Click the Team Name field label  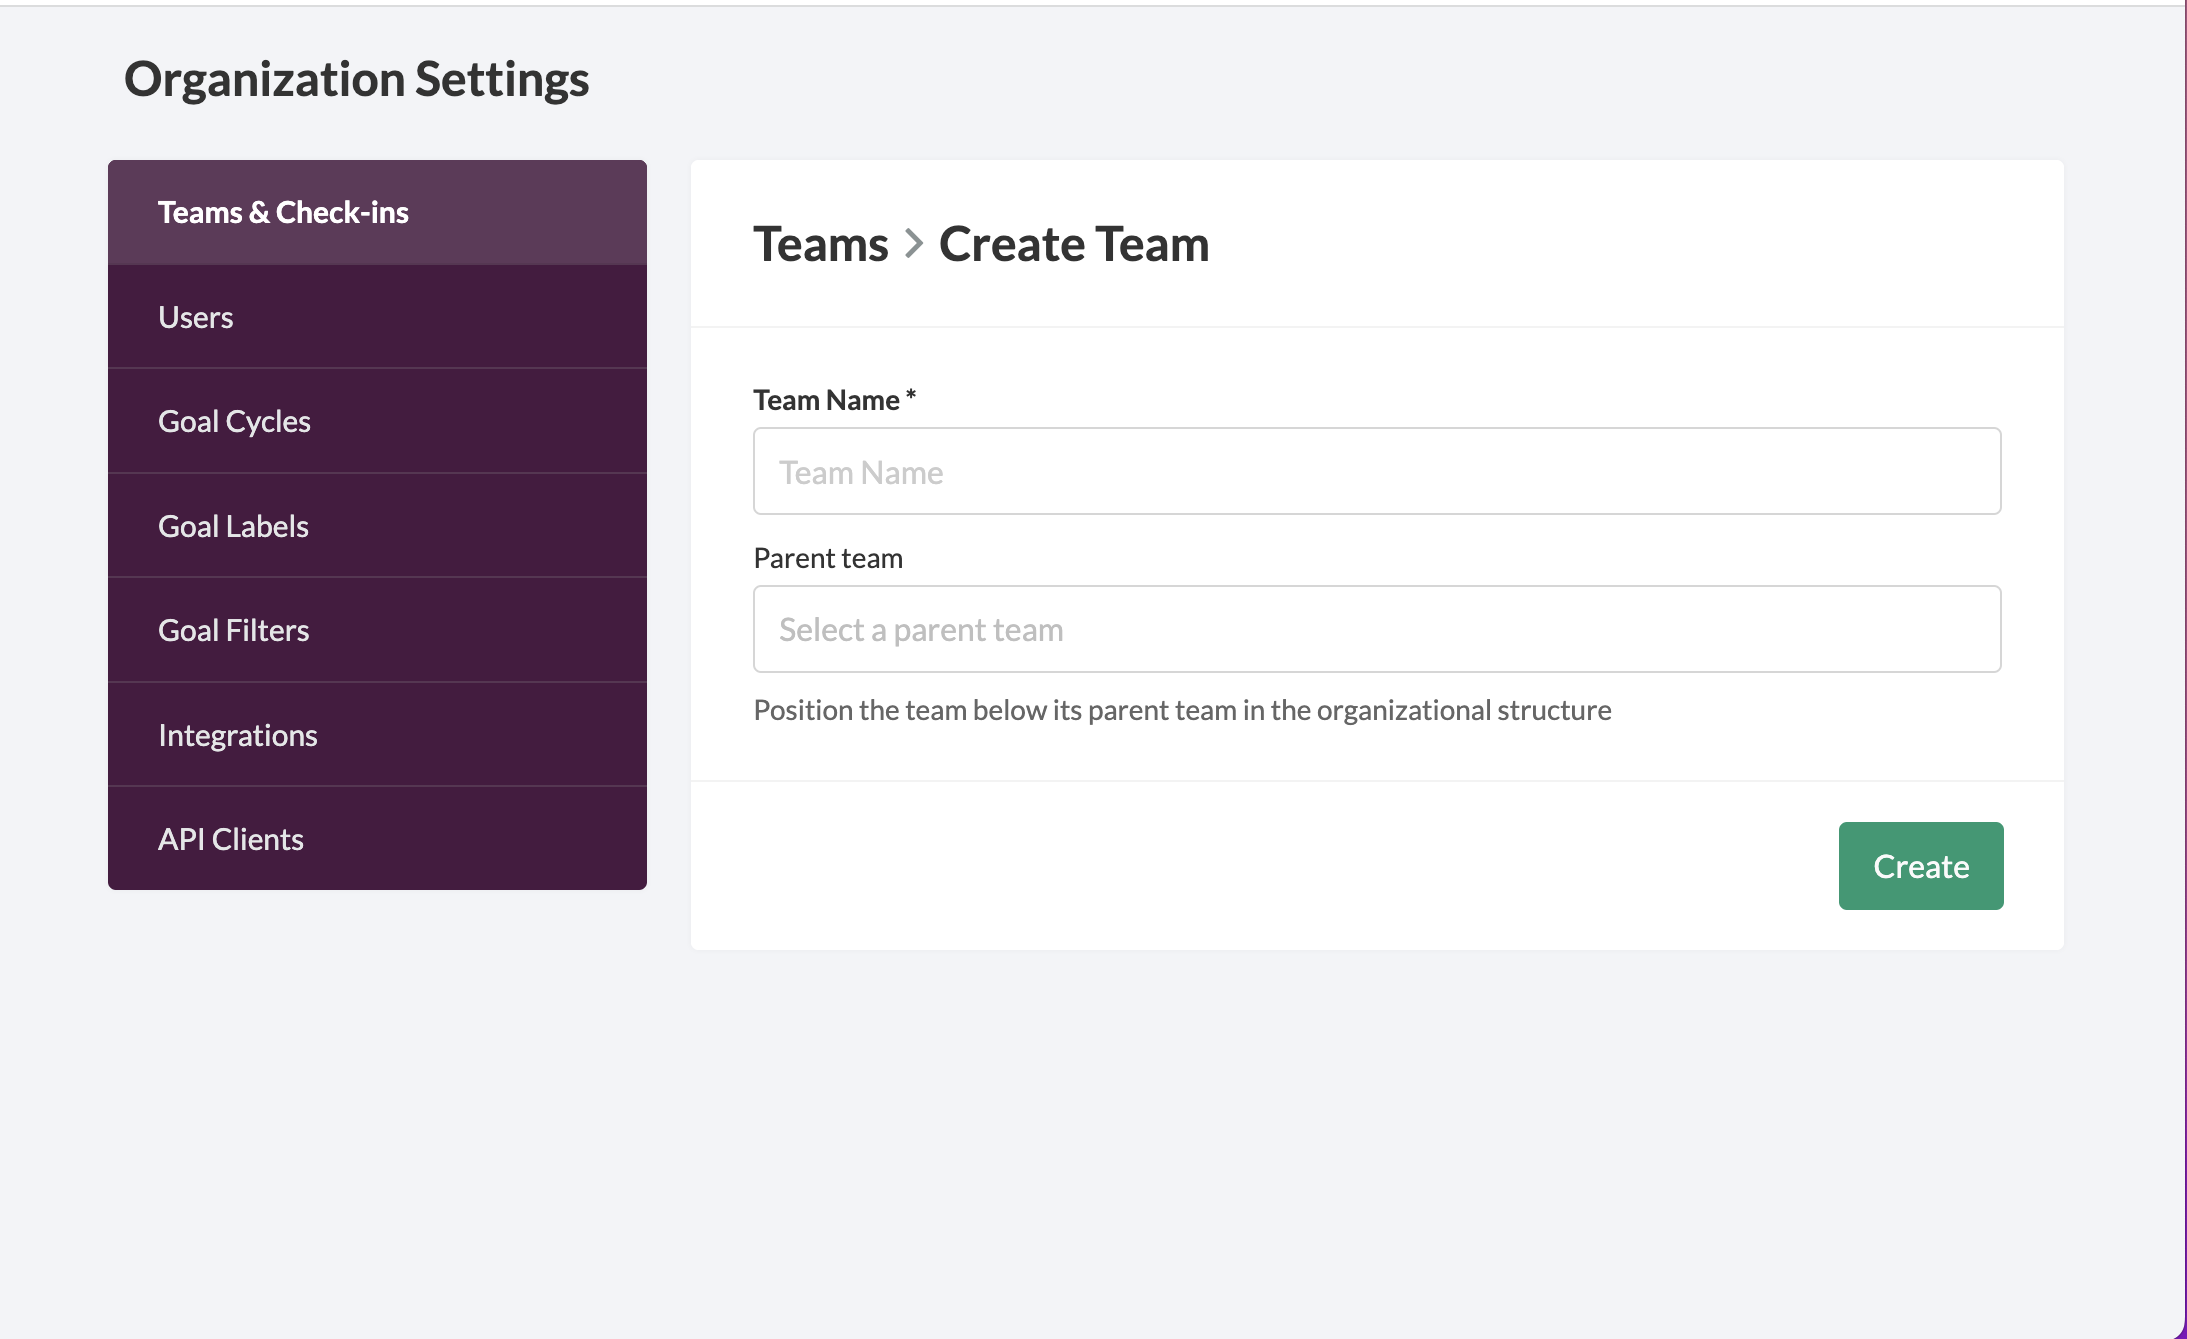click(x=835, y=400)
